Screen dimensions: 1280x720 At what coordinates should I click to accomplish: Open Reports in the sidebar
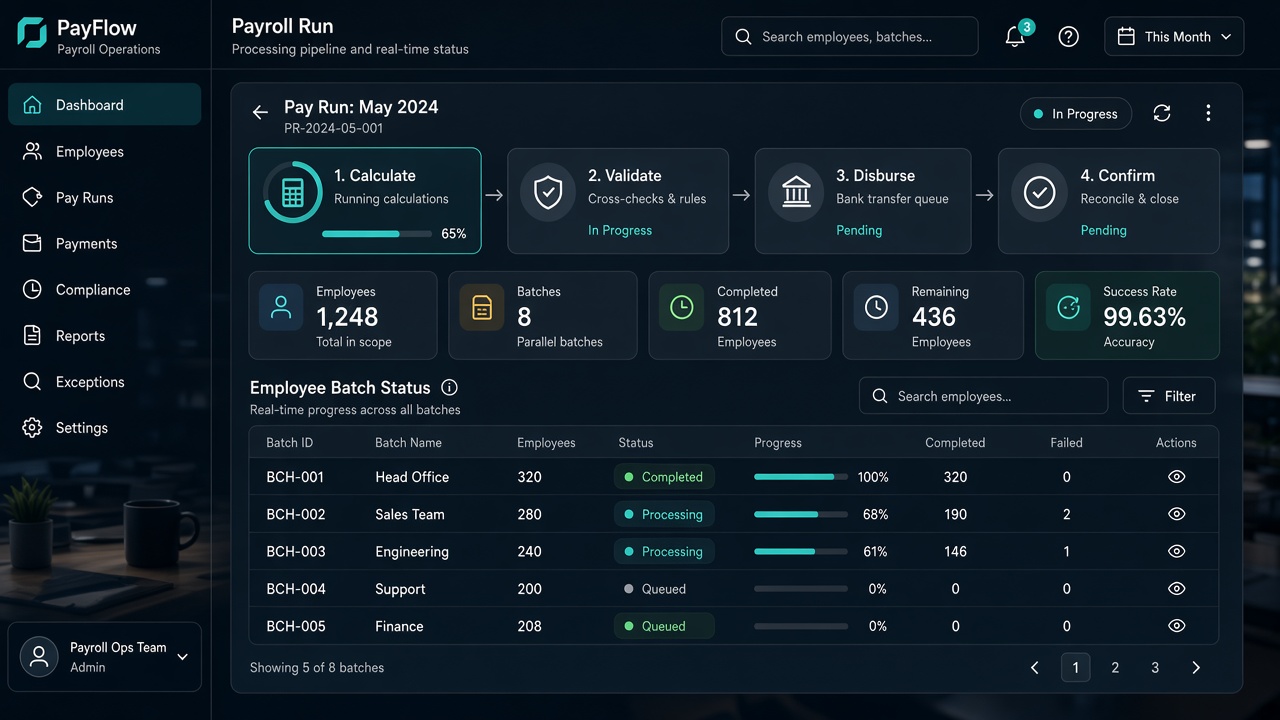(x=105, y=336)
